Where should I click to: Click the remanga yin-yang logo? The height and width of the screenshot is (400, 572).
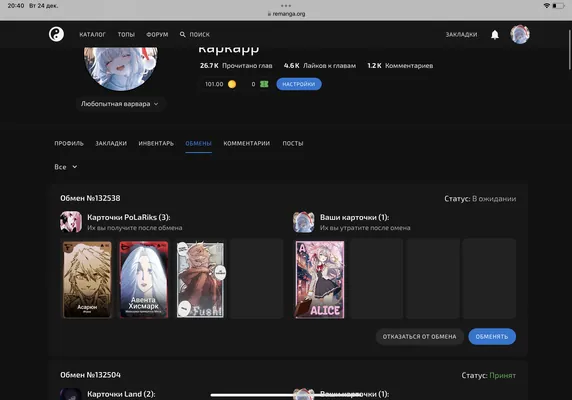[x=56, y=34]
